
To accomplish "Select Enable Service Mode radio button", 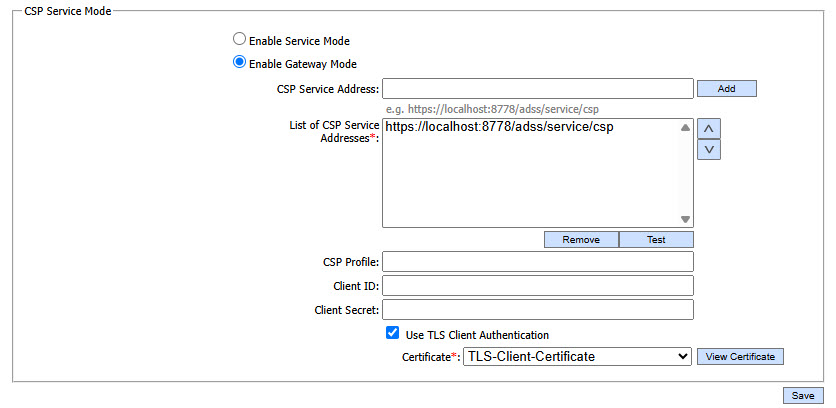I will tap(239, 40).
